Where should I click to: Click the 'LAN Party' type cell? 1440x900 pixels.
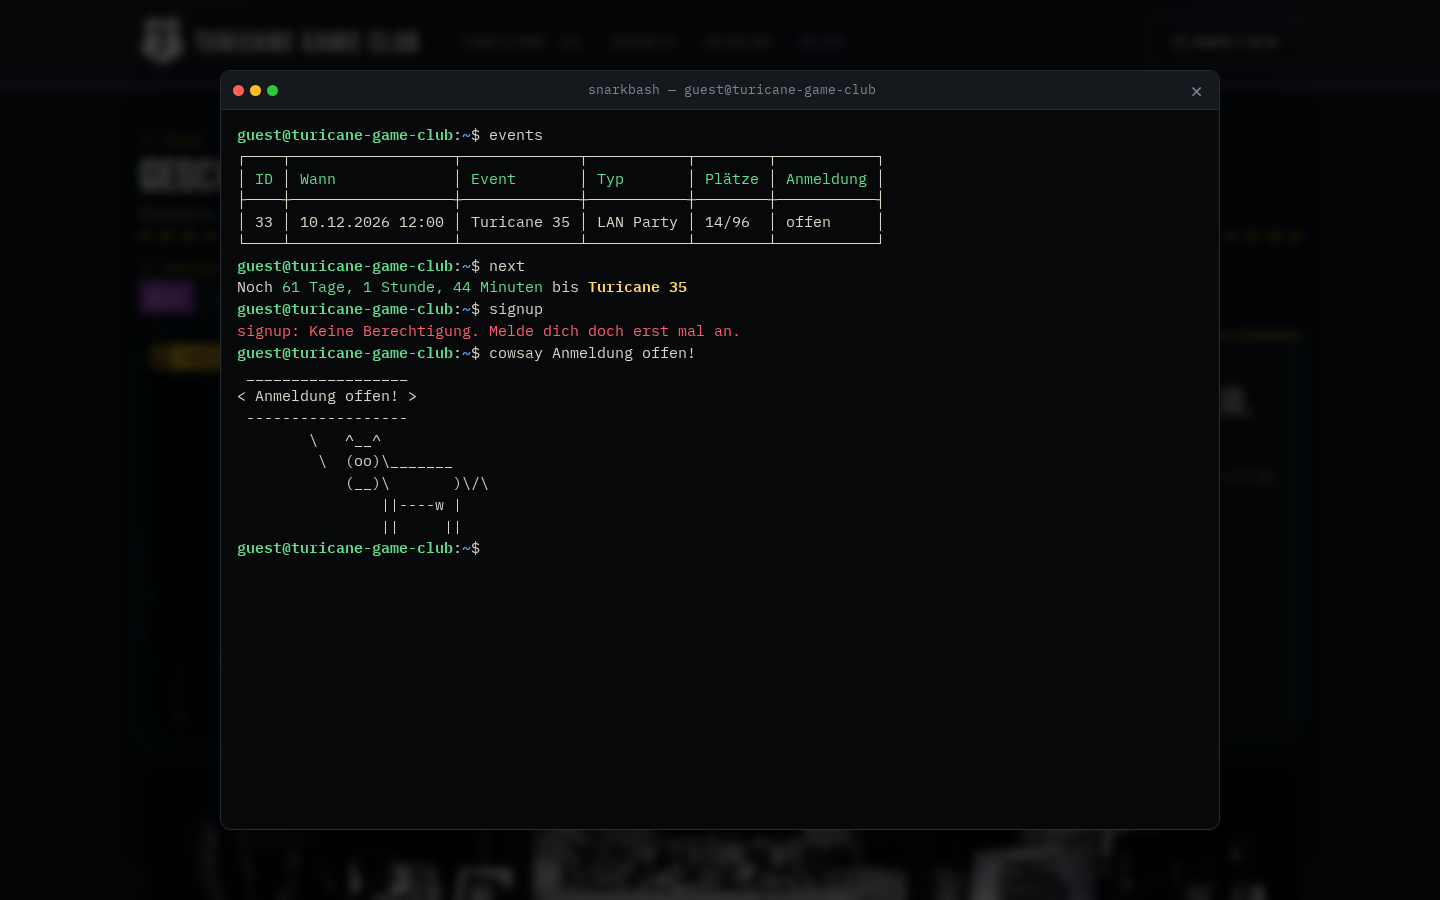(x=637, y=222)
